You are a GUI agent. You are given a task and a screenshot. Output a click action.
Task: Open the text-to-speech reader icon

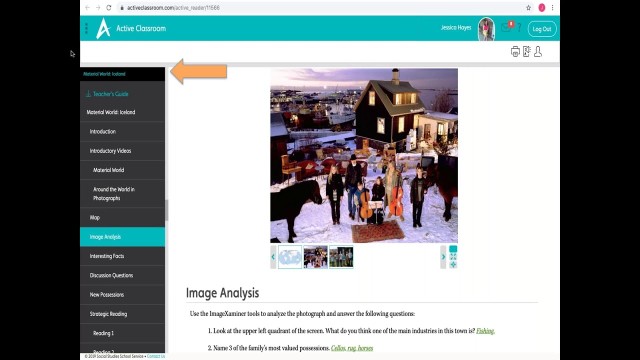pos(527,51)
